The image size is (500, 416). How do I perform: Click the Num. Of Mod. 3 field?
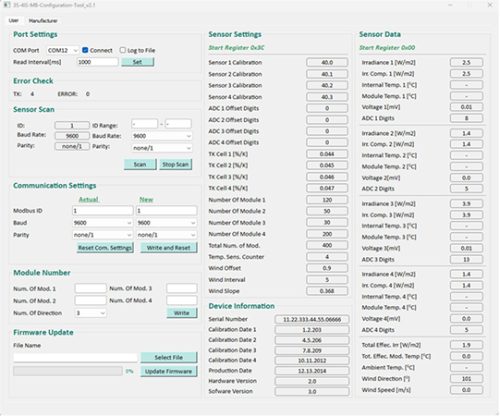[x=182, y=288]
